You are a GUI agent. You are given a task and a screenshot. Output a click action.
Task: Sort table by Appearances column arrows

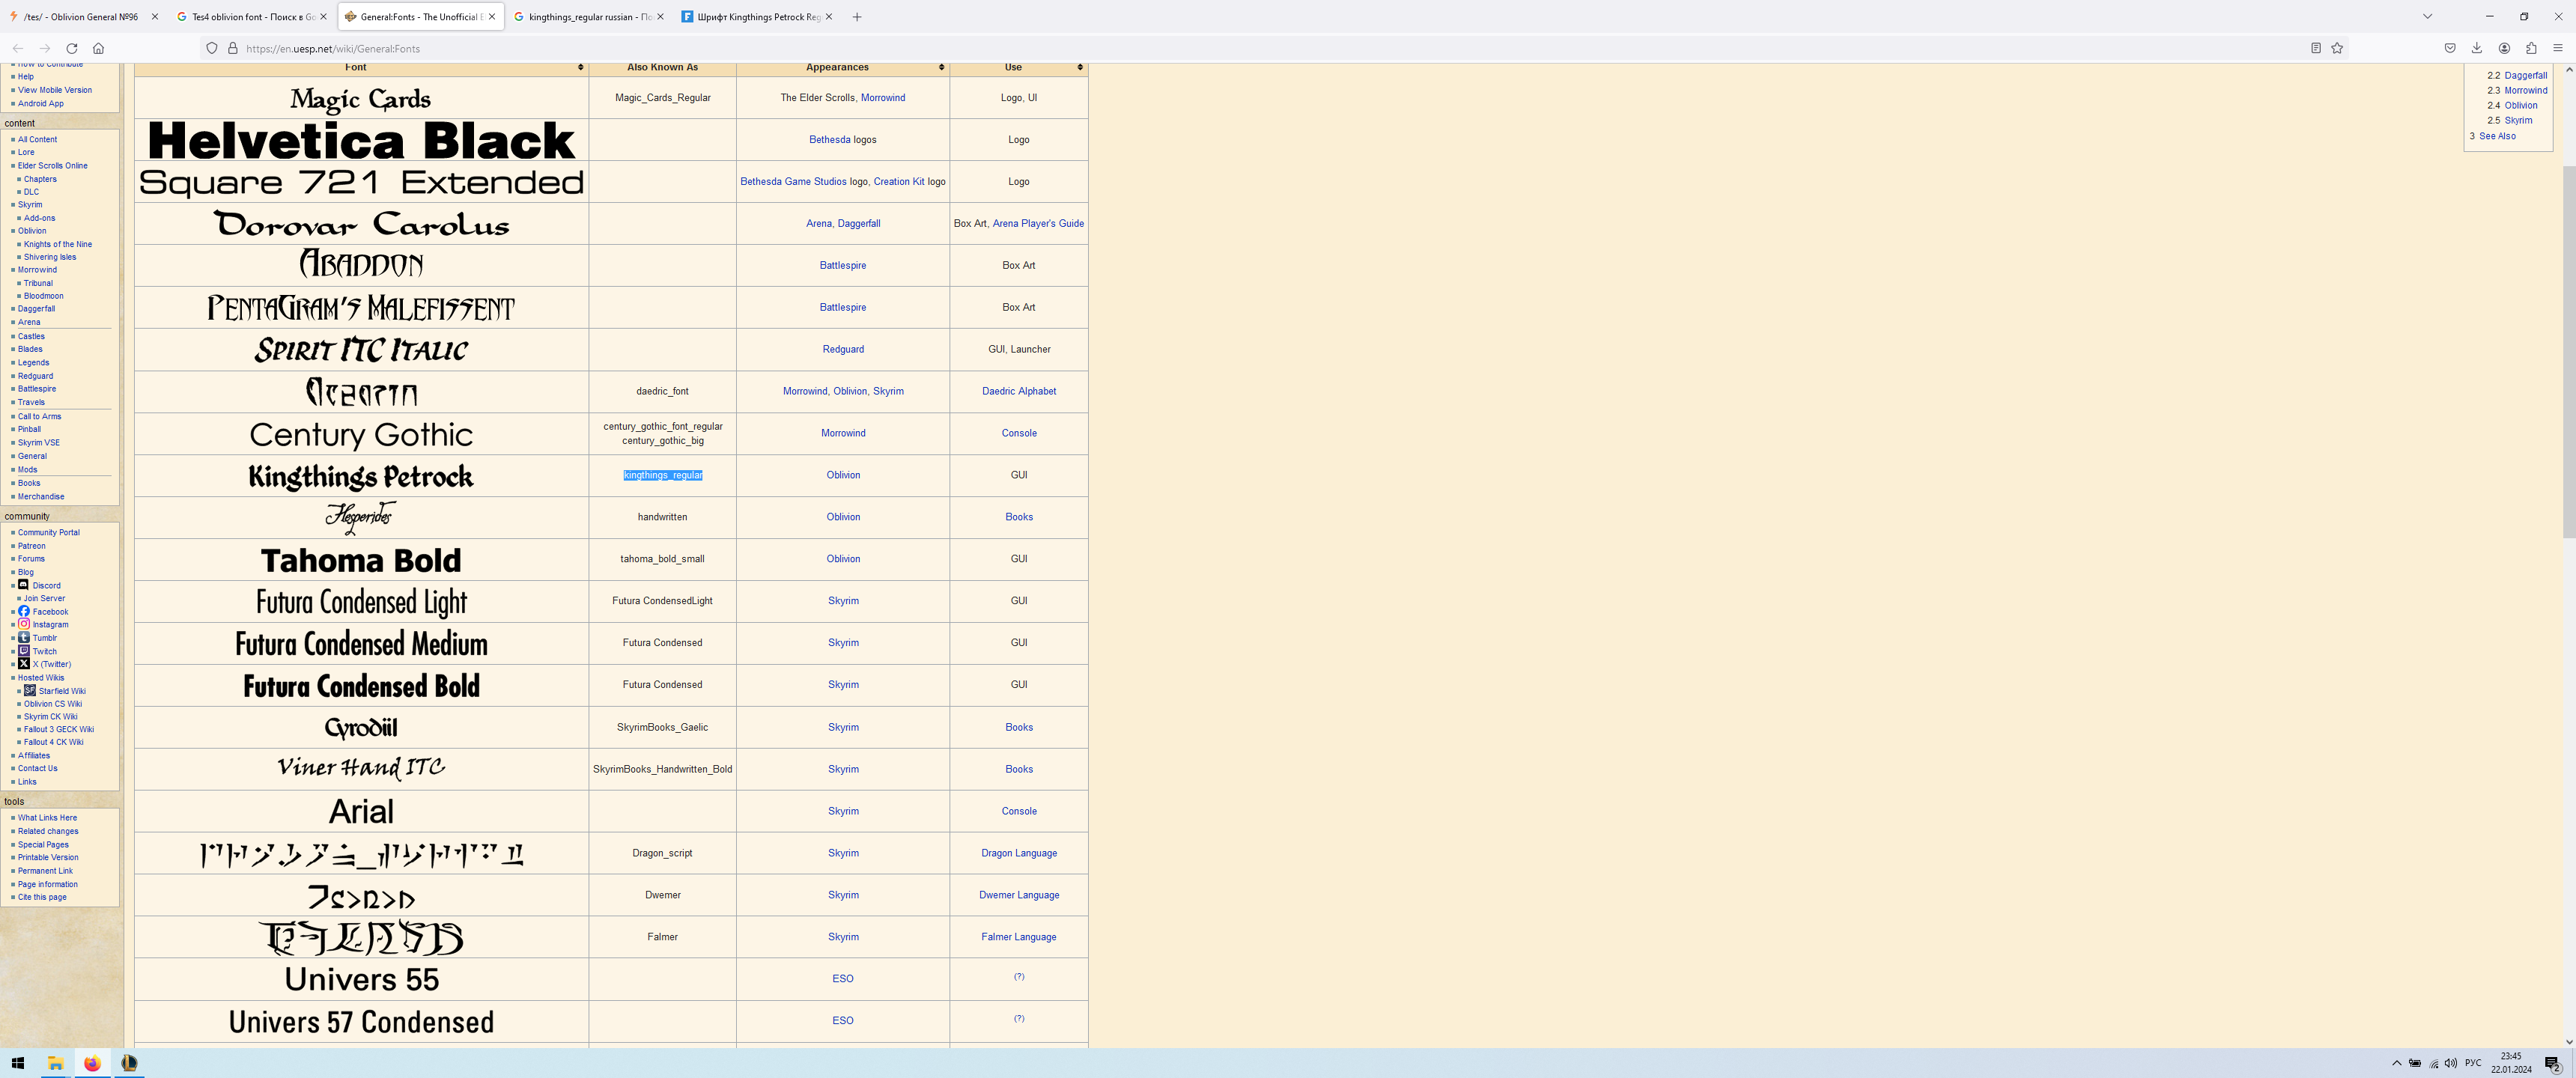pyautogui.click(x=941, y=68)
